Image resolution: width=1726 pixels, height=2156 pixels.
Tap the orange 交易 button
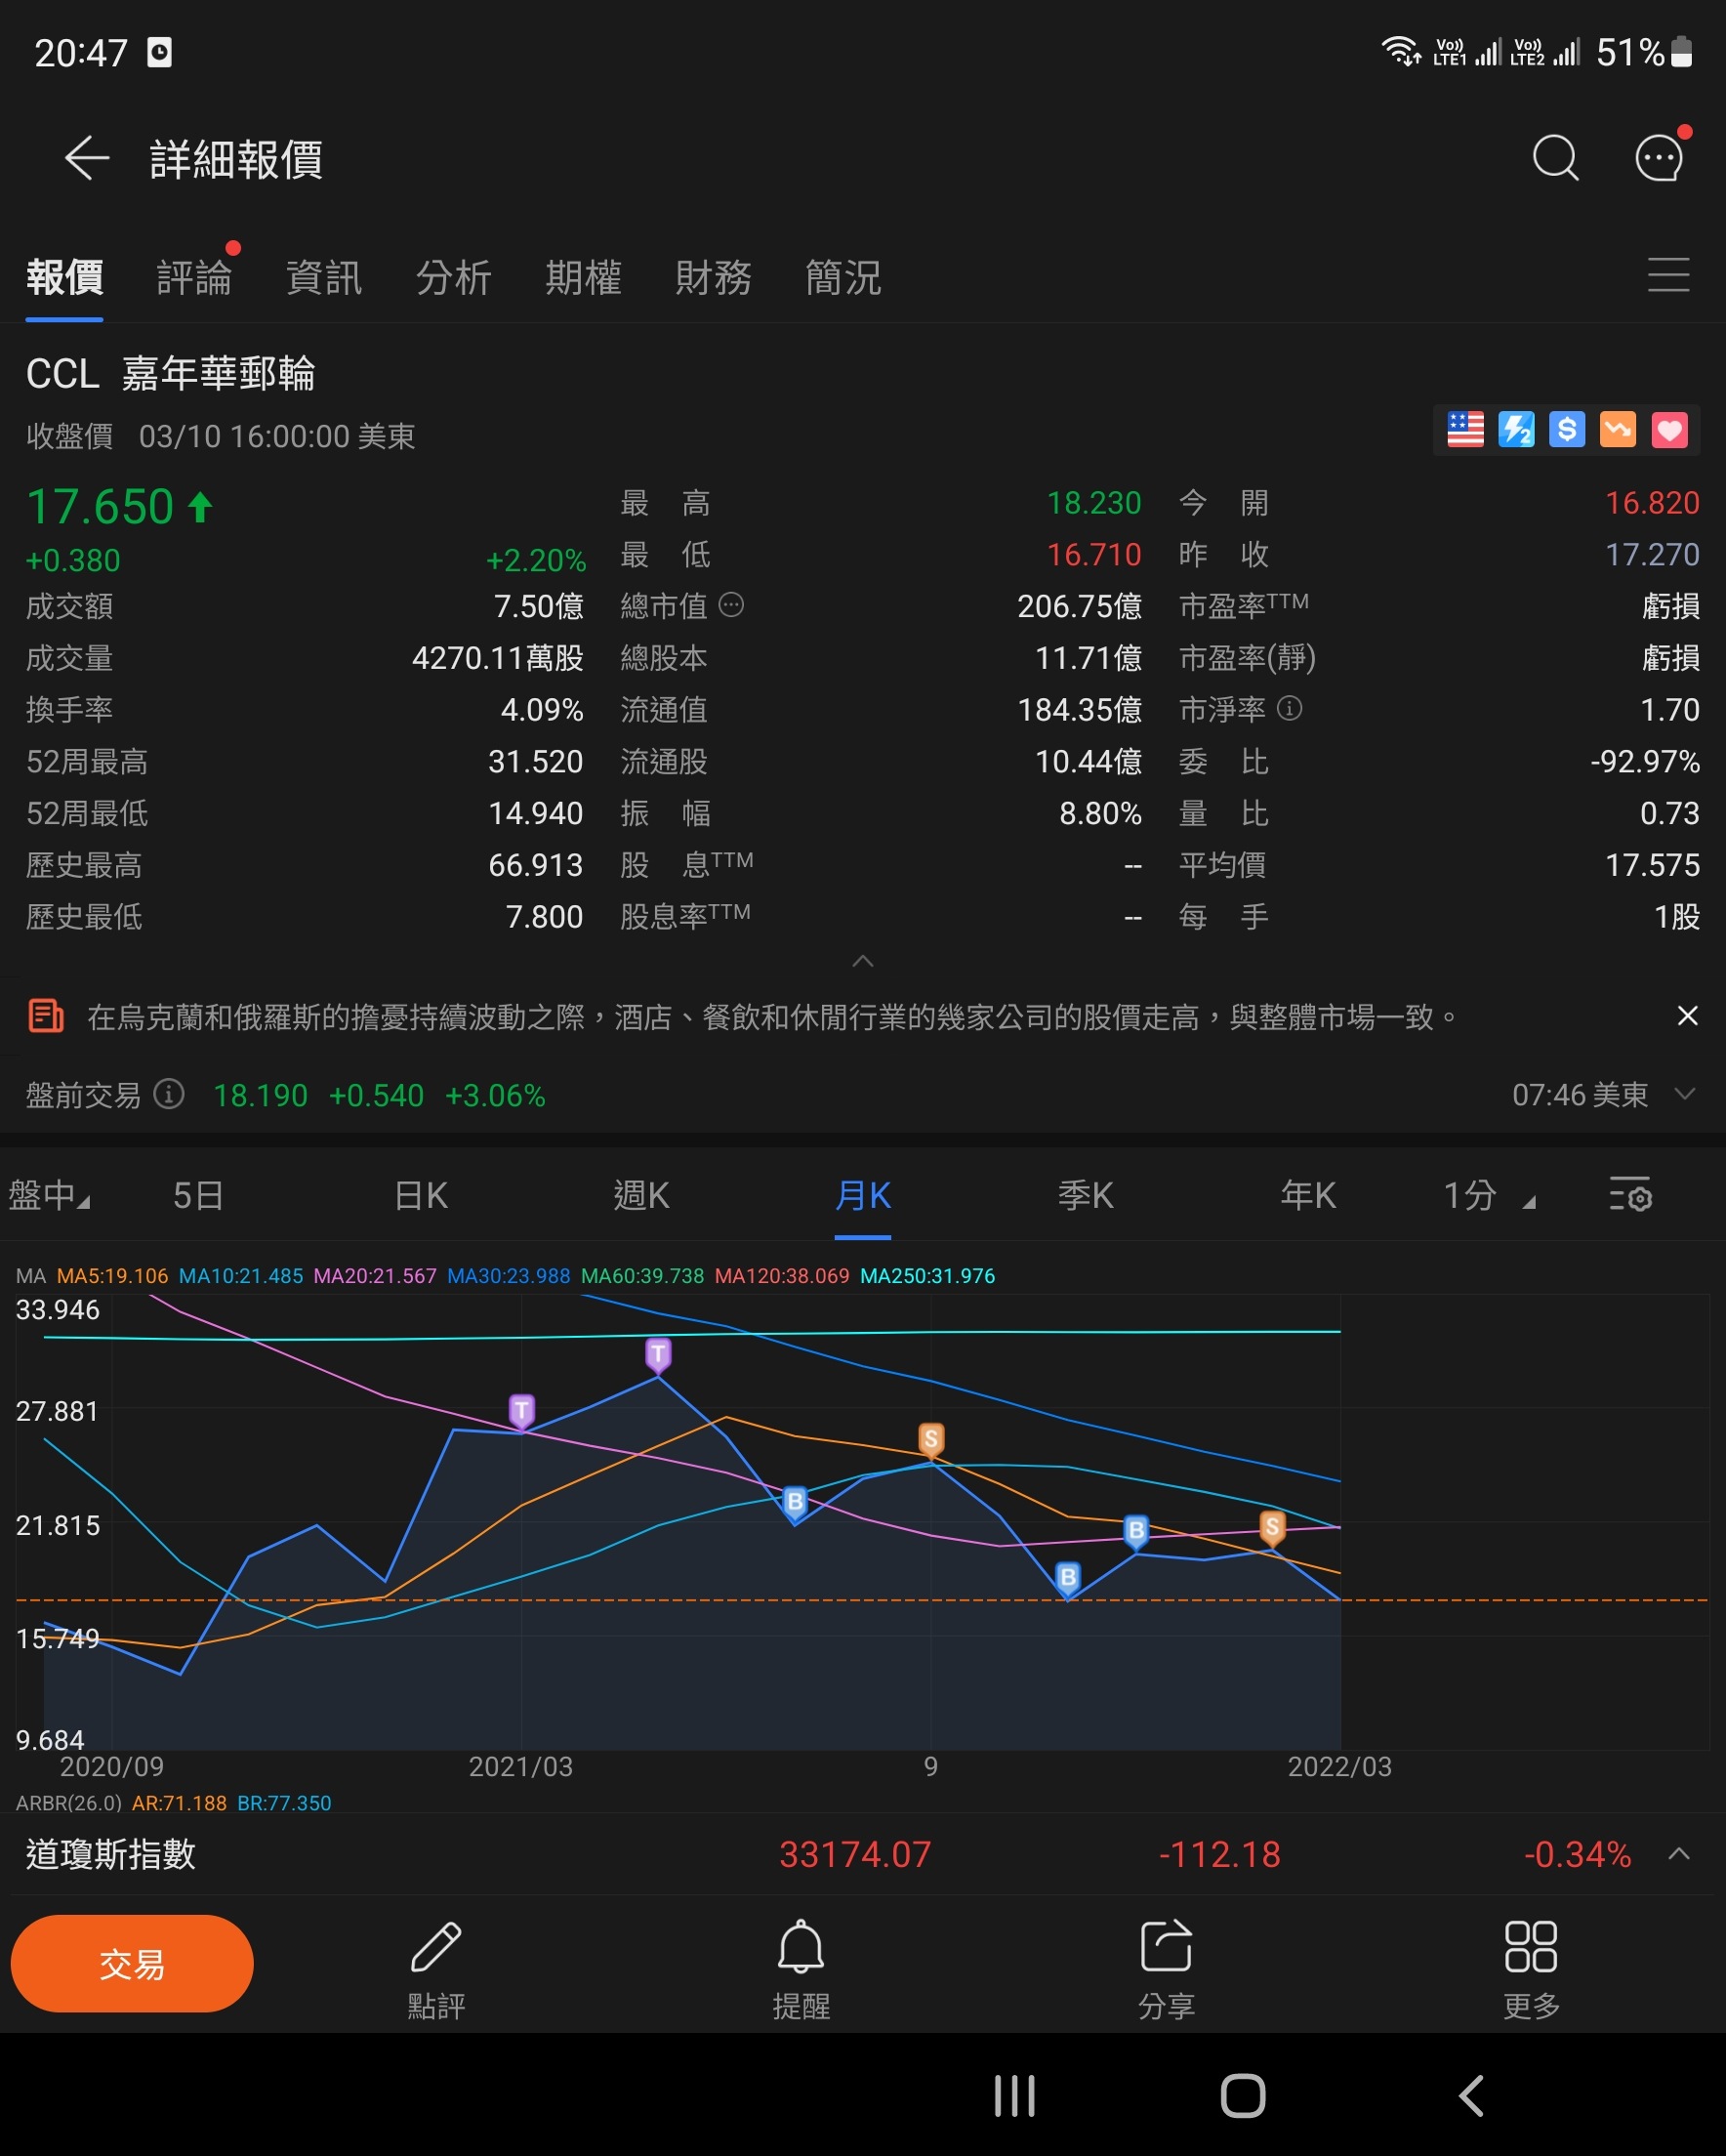pyautogui.click(x=131, y=1963)
